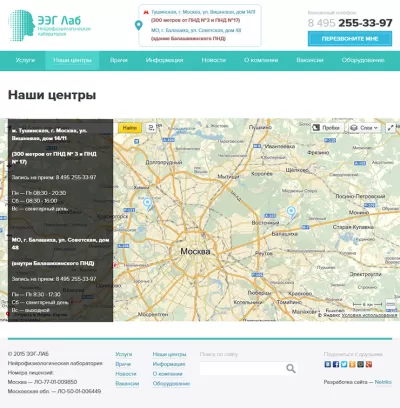Click the Тушинская address link in header
This screenshot has height=408, width=400.
point(203,12)
